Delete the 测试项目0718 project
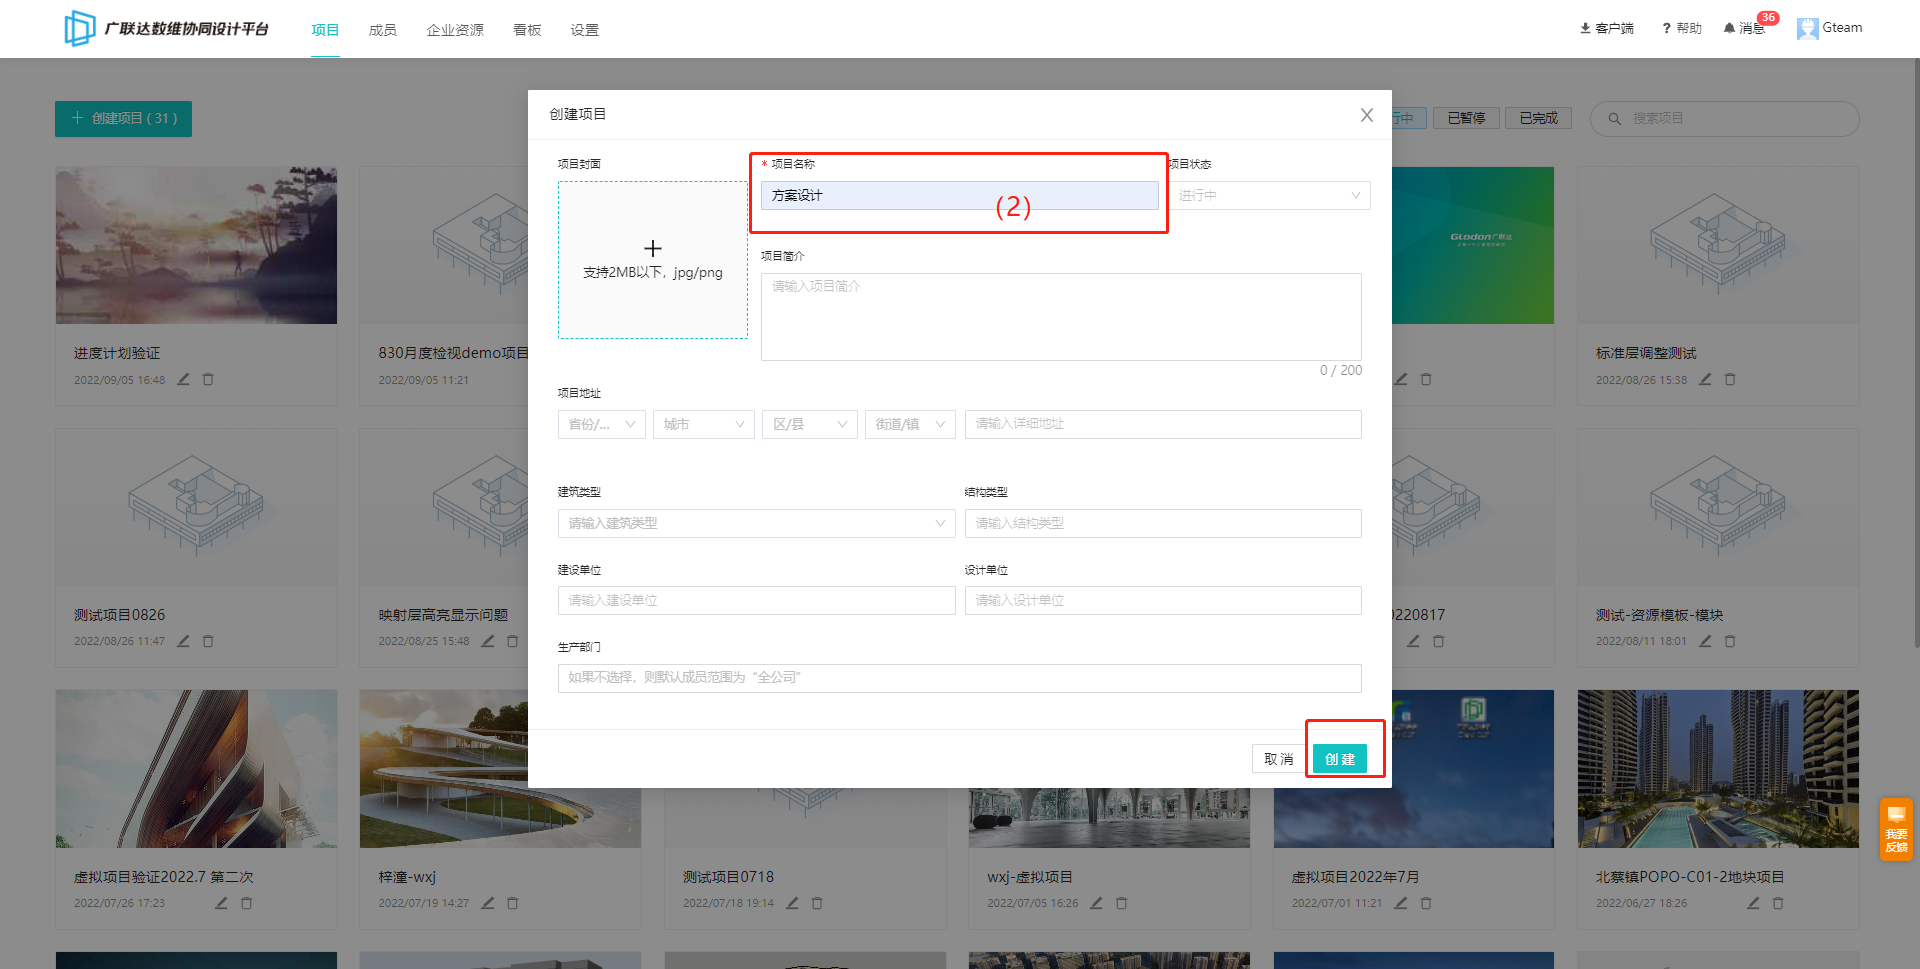 pyautogui.click(x=817, y=903)
